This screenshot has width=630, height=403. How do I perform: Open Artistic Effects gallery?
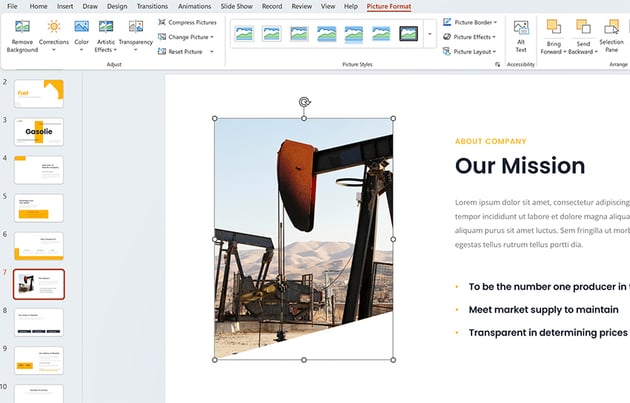[106, 27]
